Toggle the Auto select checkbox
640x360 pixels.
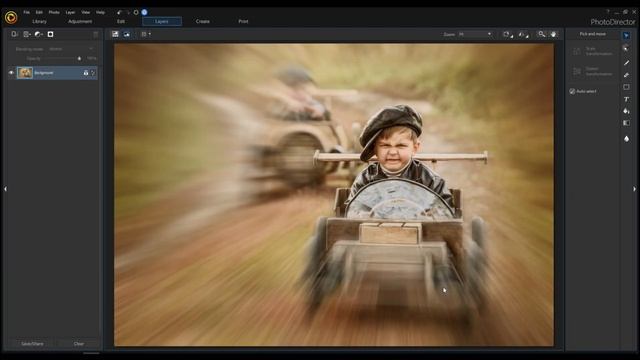tap(572, 91)
